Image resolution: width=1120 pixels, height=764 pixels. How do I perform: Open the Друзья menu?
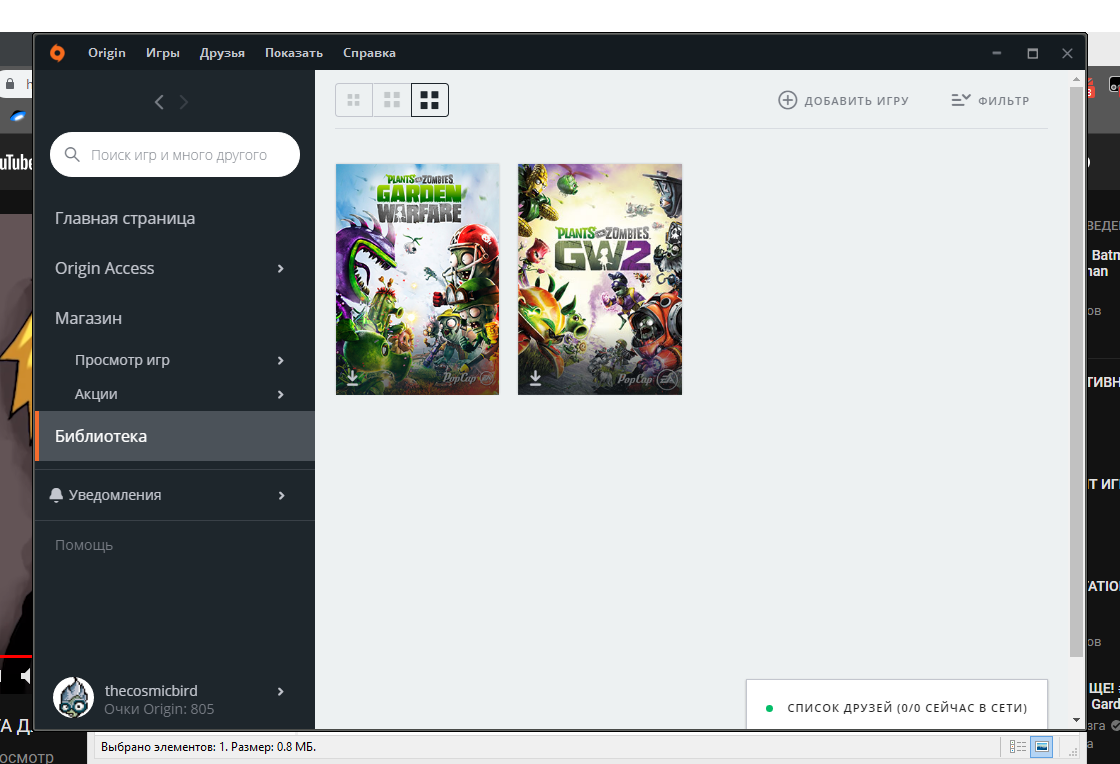(222, 53)
